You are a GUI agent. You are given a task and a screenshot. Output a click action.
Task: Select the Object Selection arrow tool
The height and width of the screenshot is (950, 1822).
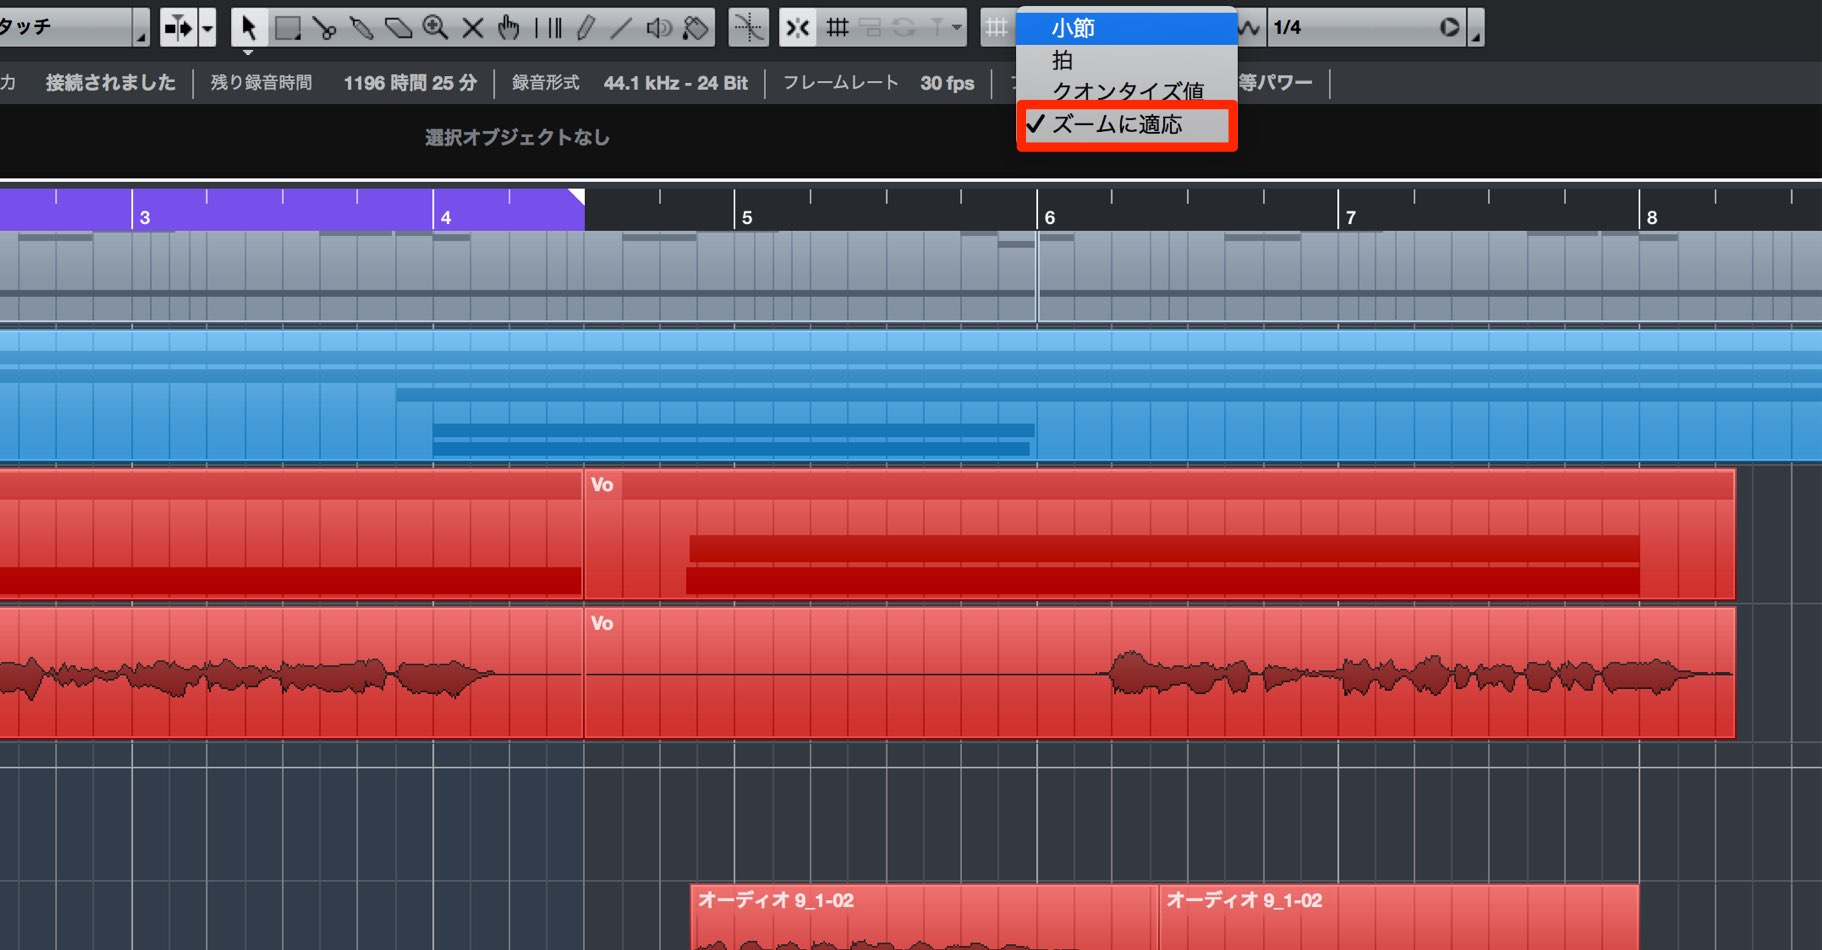point(249,28)
